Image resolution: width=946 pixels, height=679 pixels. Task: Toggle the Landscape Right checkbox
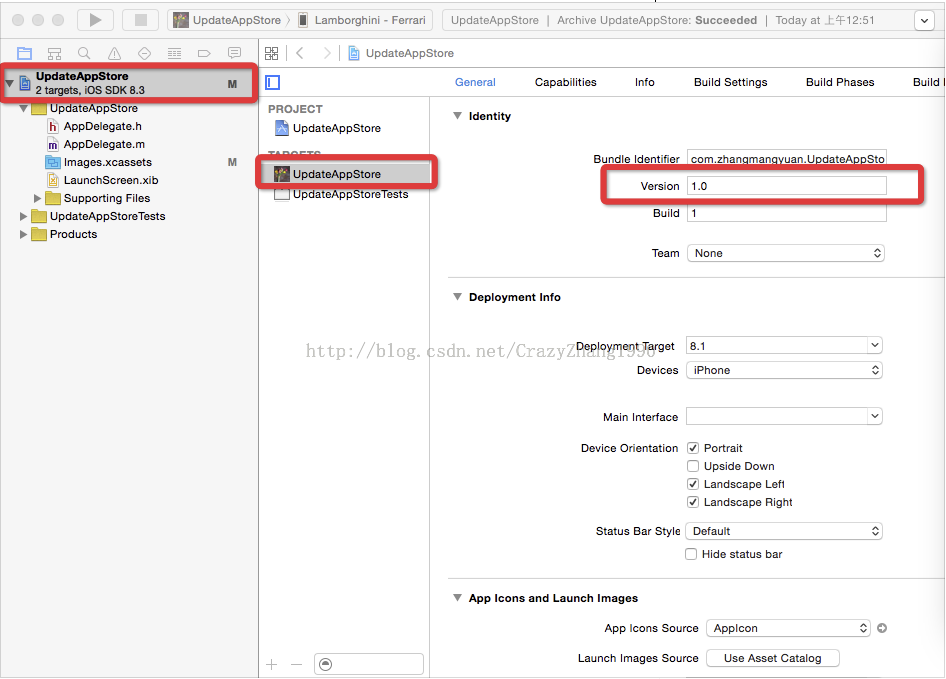click(x=693, y=502)
